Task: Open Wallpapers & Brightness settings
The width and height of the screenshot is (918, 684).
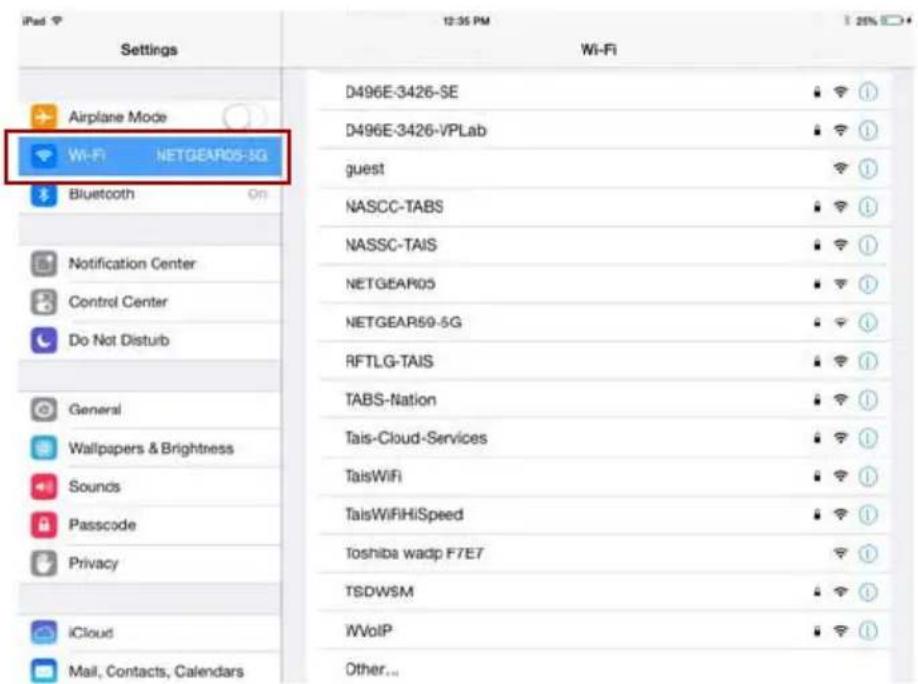Action: point(150,448)
